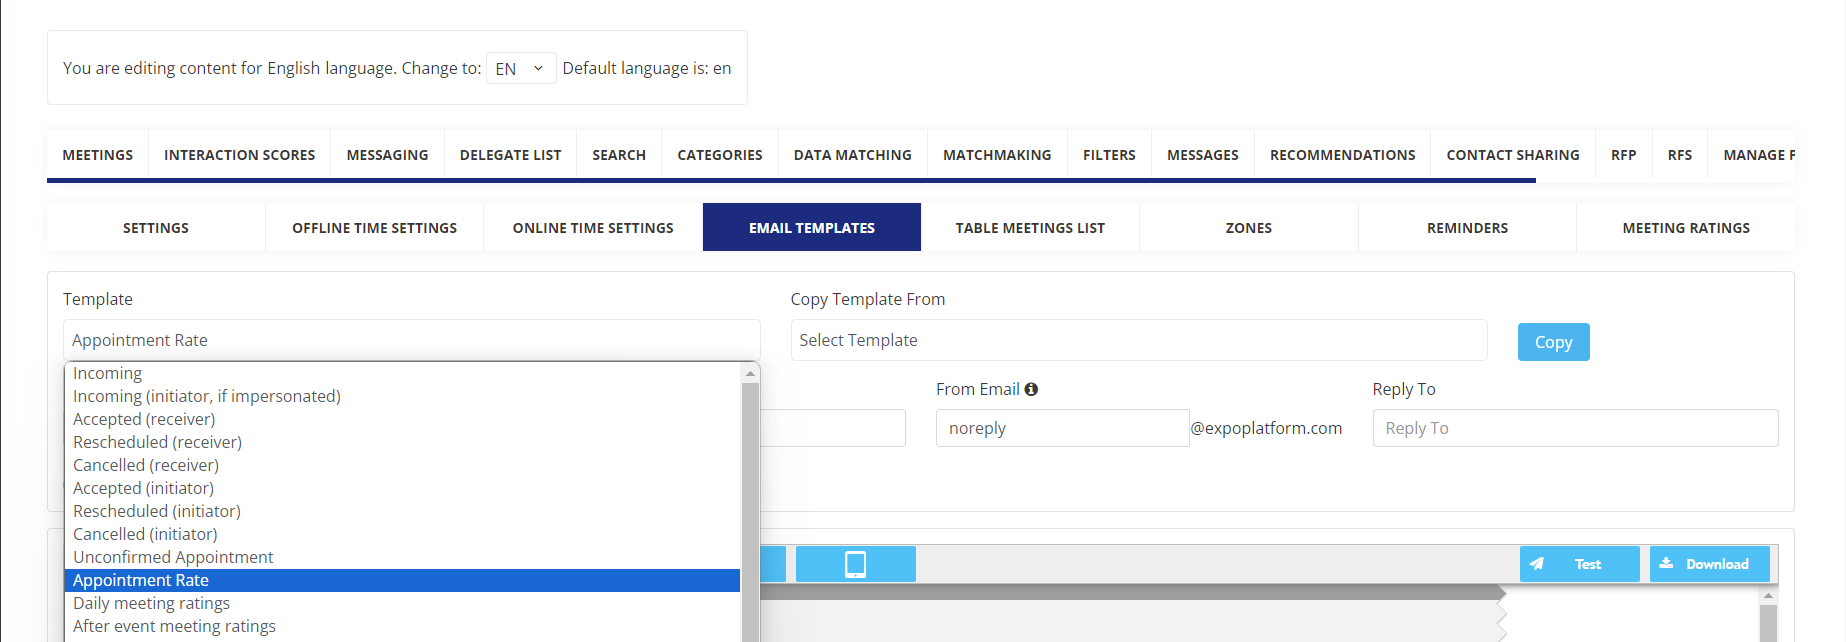Switch to Recommendations tab
Image resolution: width=1846 pixels, height=642 pixels.
[1343, 155]
